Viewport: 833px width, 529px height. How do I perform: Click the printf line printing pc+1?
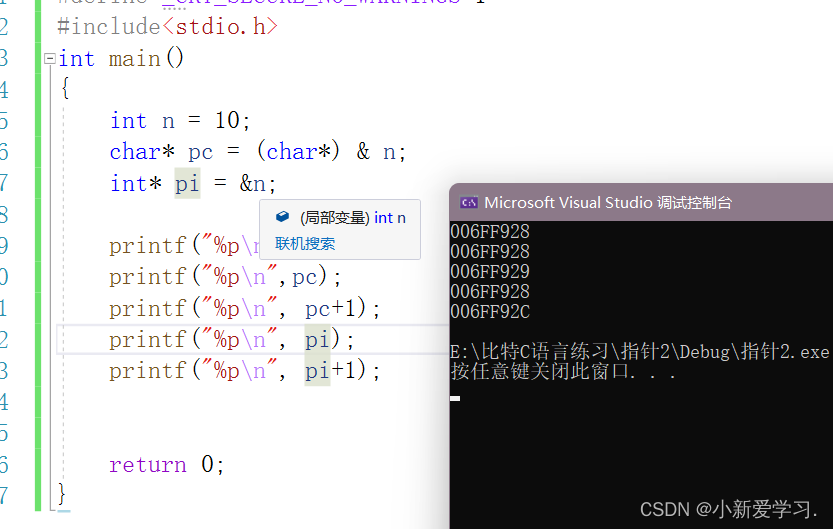(x=244, y=308)
